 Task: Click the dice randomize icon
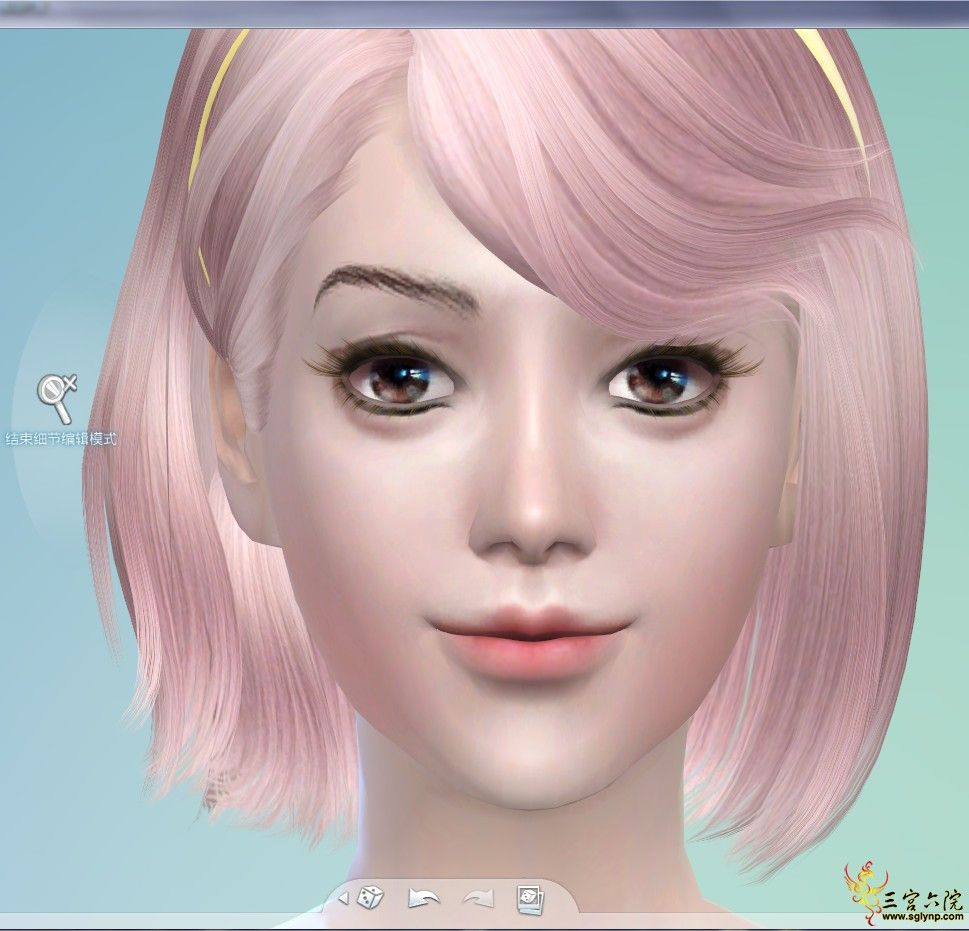[370, 896]
